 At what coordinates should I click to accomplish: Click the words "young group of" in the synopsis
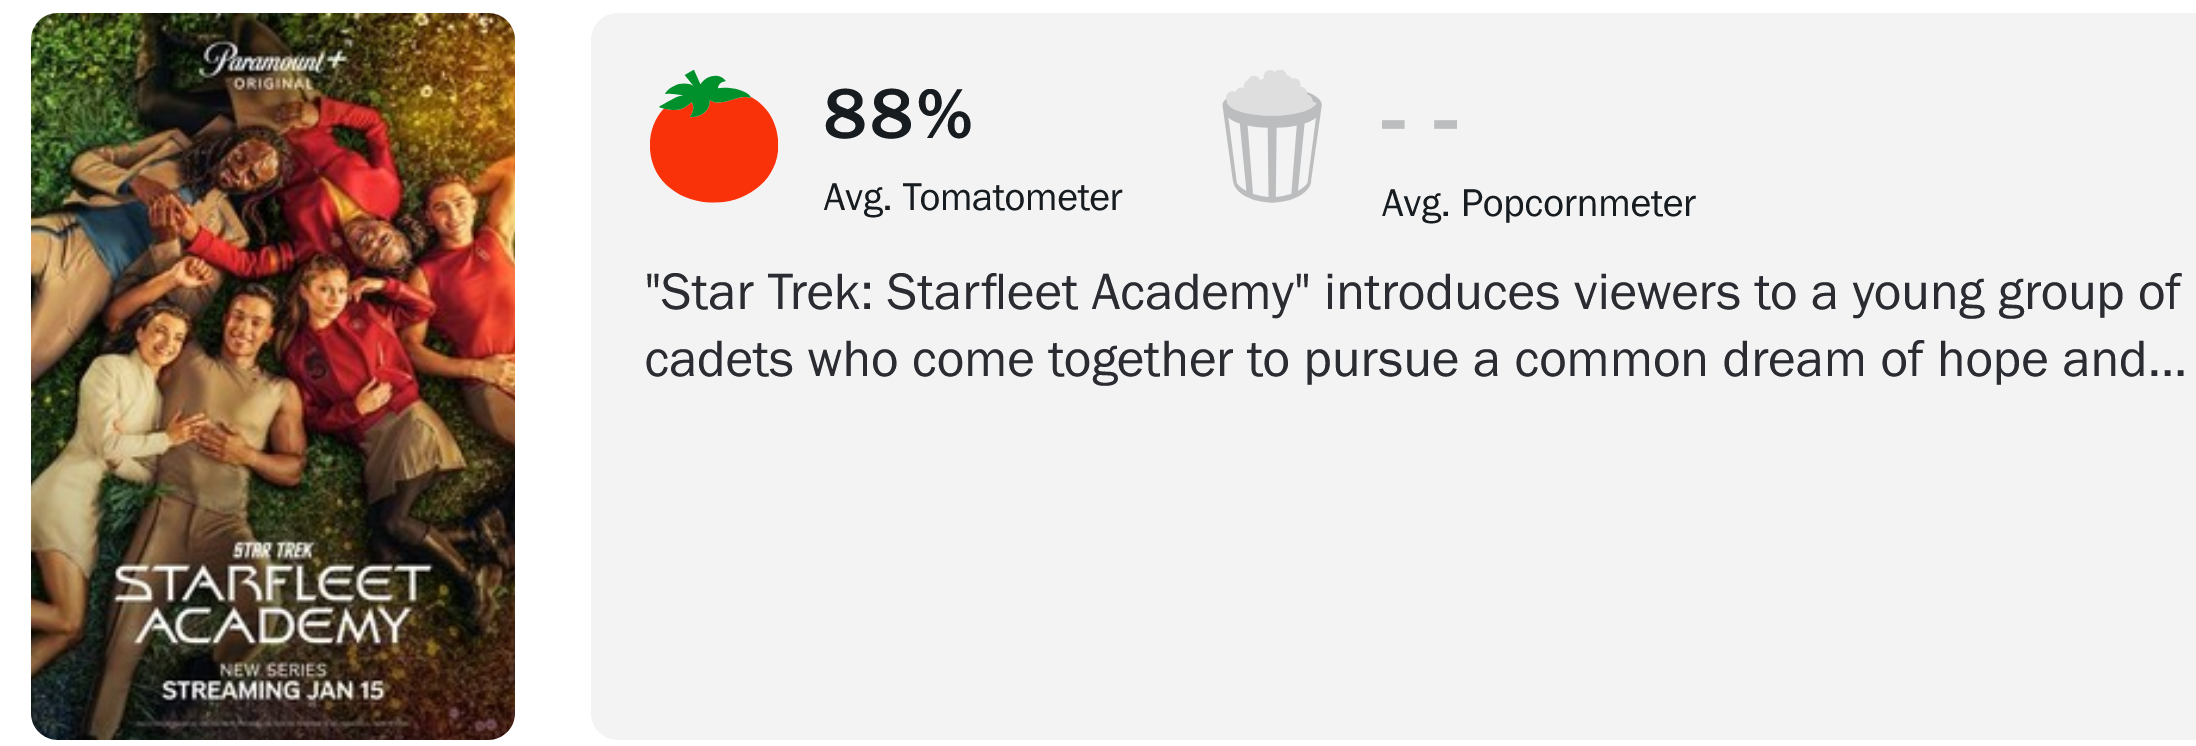pyautogui.click(x=2015, y=294)
